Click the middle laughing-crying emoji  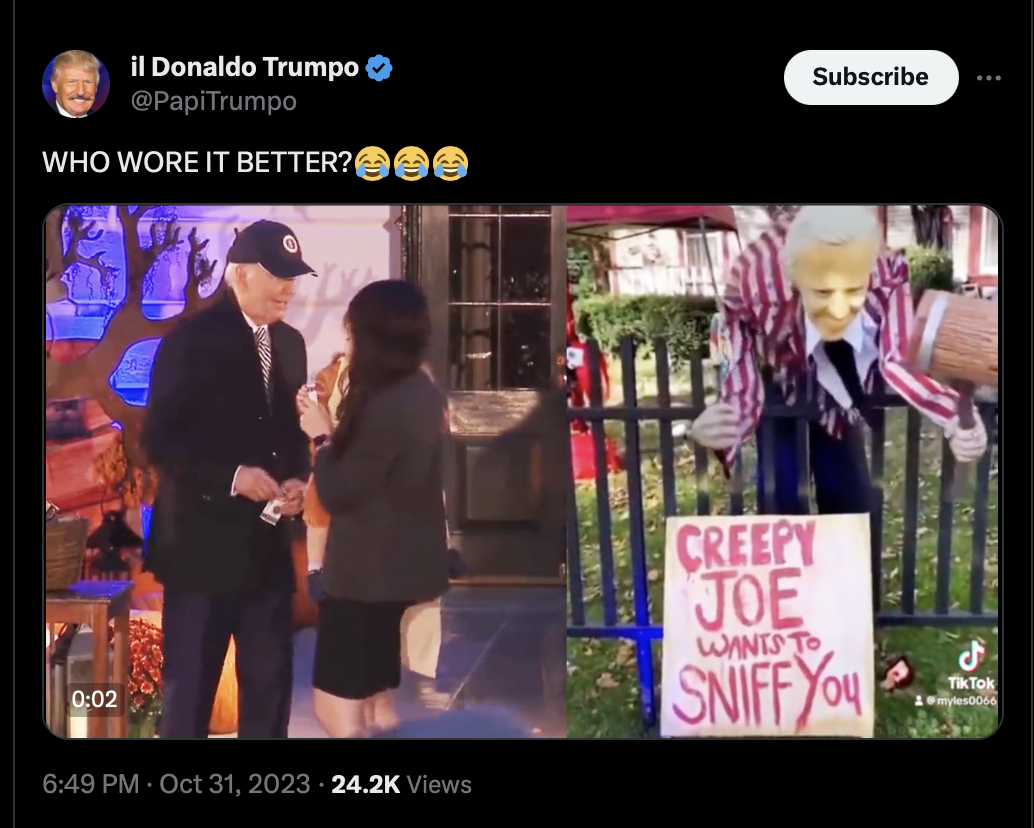click(411, 163)
